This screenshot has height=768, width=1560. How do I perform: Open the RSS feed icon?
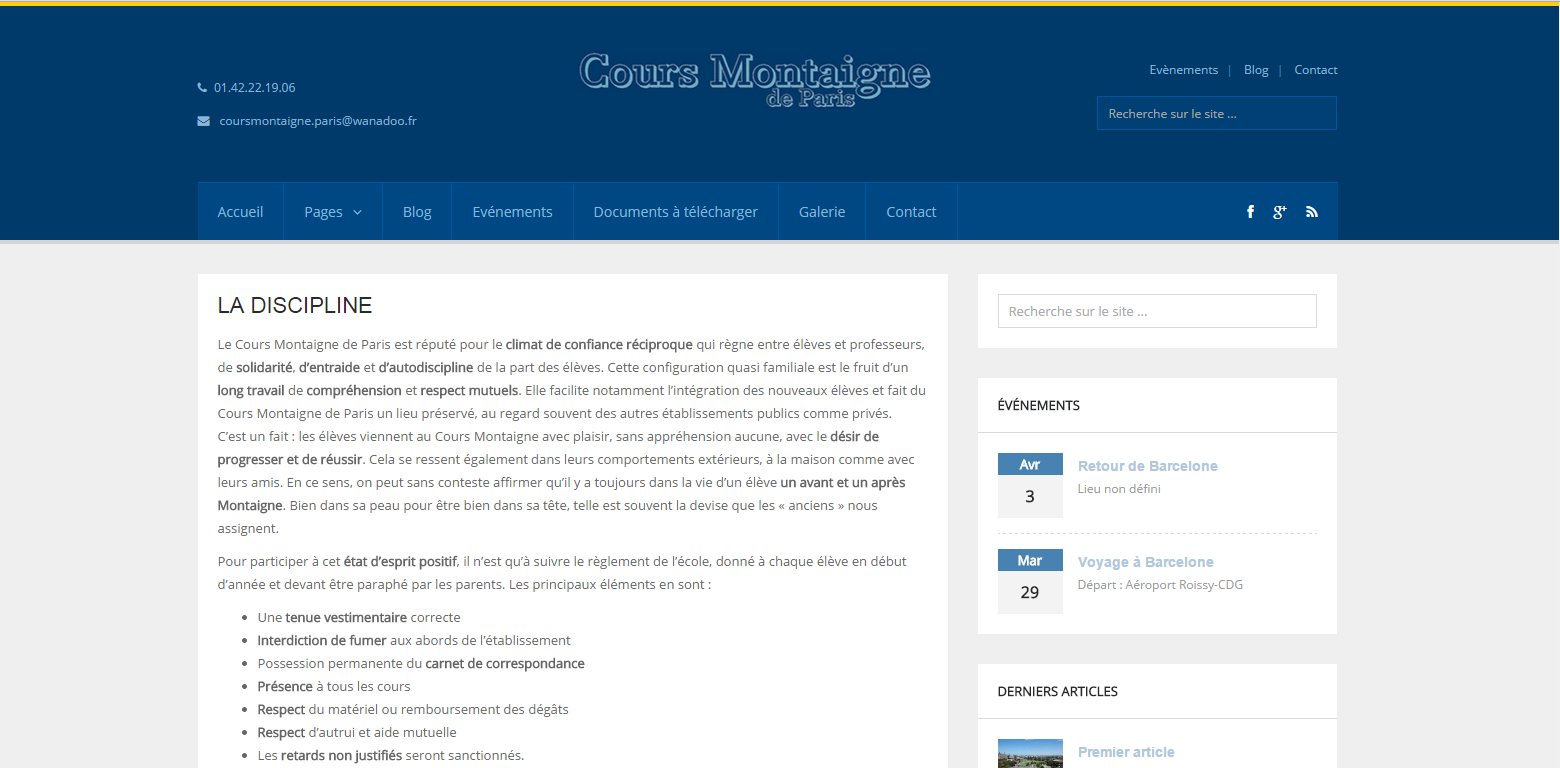coord(1311,212)
